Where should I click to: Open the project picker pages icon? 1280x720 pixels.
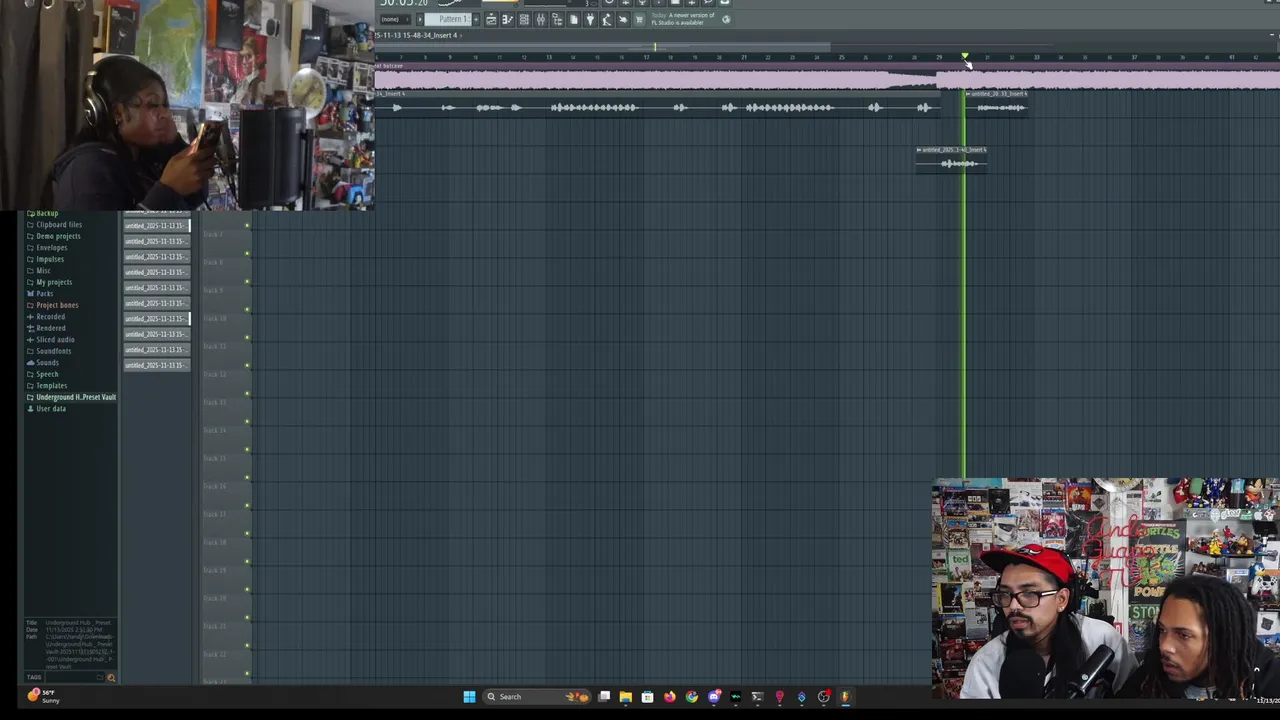click(574, 19)
